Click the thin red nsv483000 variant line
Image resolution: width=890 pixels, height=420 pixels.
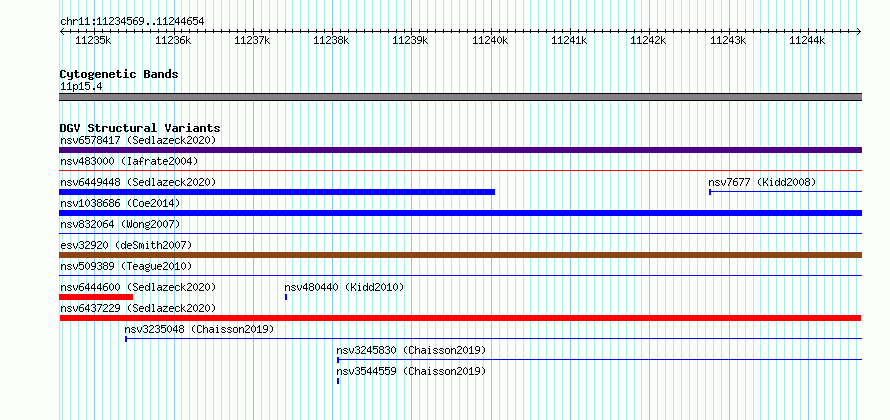click(460, 170)
